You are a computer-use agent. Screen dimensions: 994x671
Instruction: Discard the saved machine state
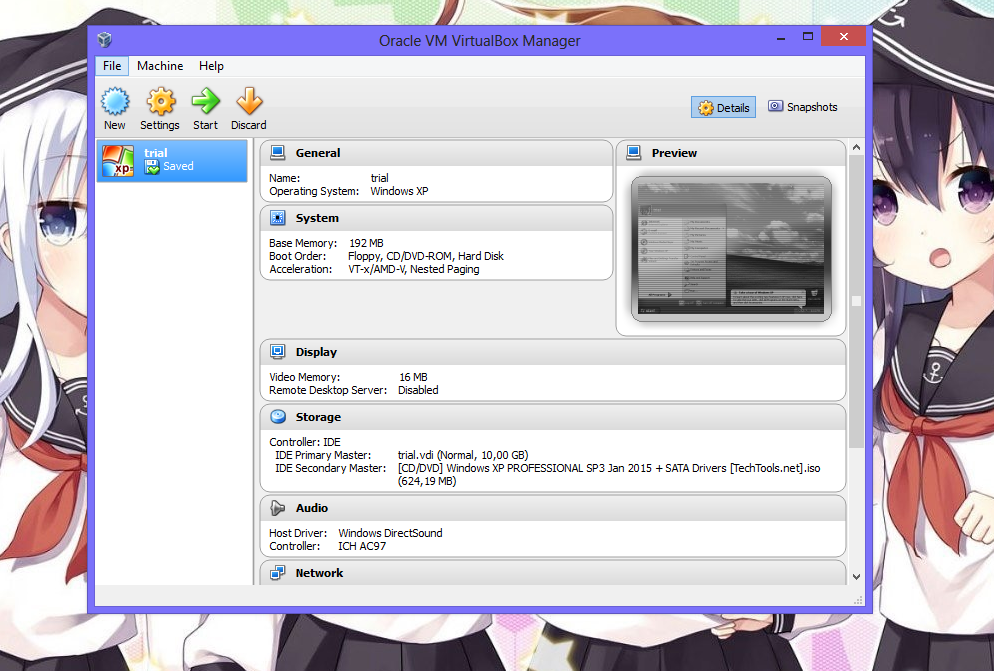[248, 107]
